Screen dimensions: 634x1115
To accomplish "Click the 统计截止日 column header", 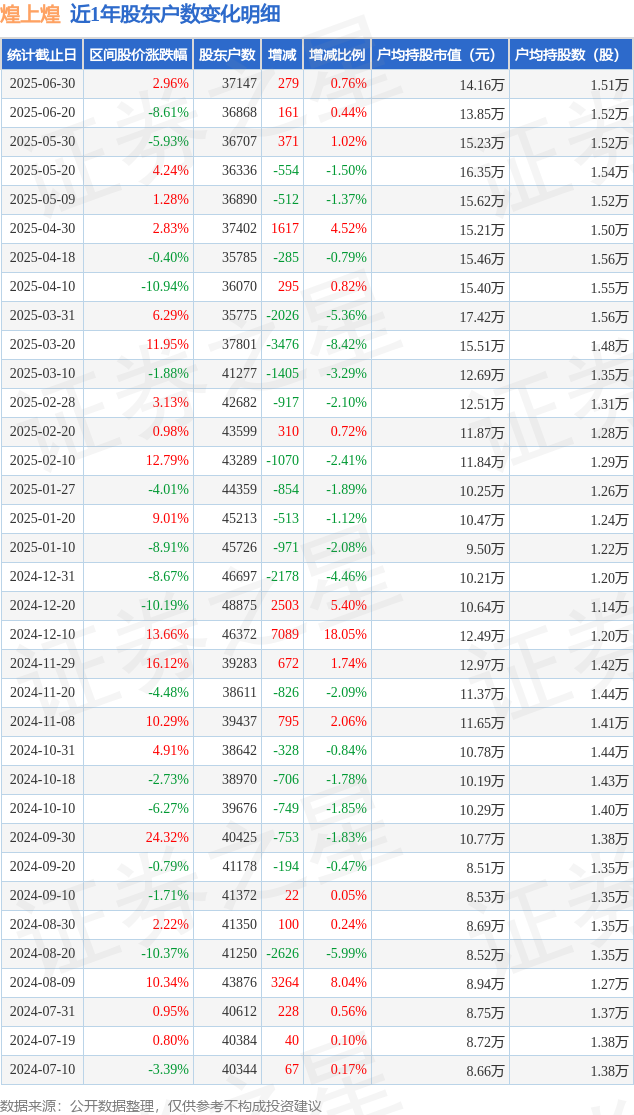I will [42, 54].
